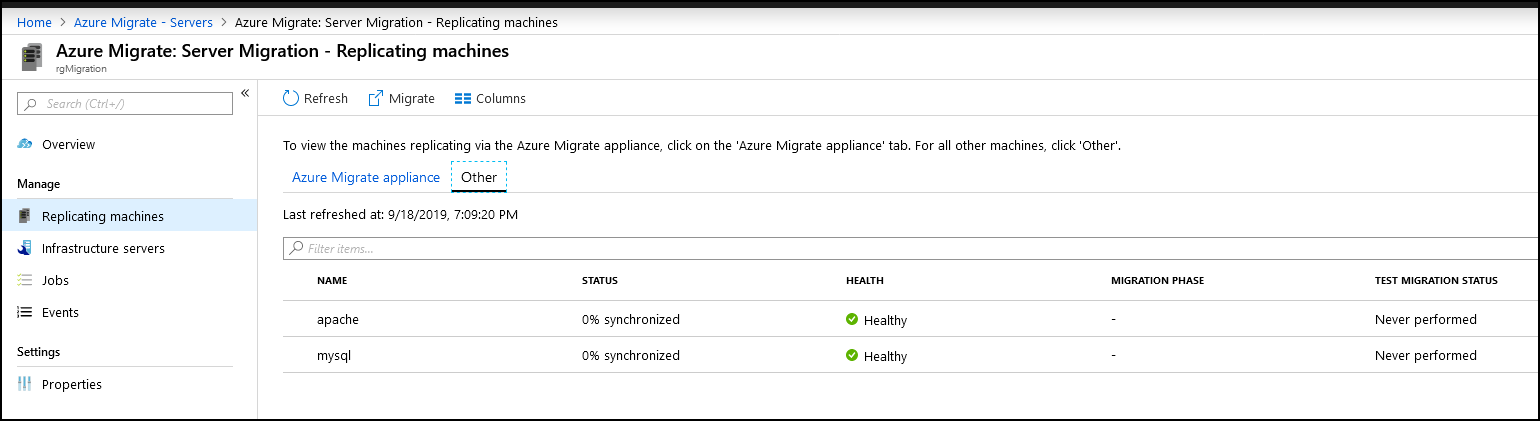The height and width of the screenshot is (421, 1540).
Task: Open the Columns chooser icon
Action: (462, 99)
